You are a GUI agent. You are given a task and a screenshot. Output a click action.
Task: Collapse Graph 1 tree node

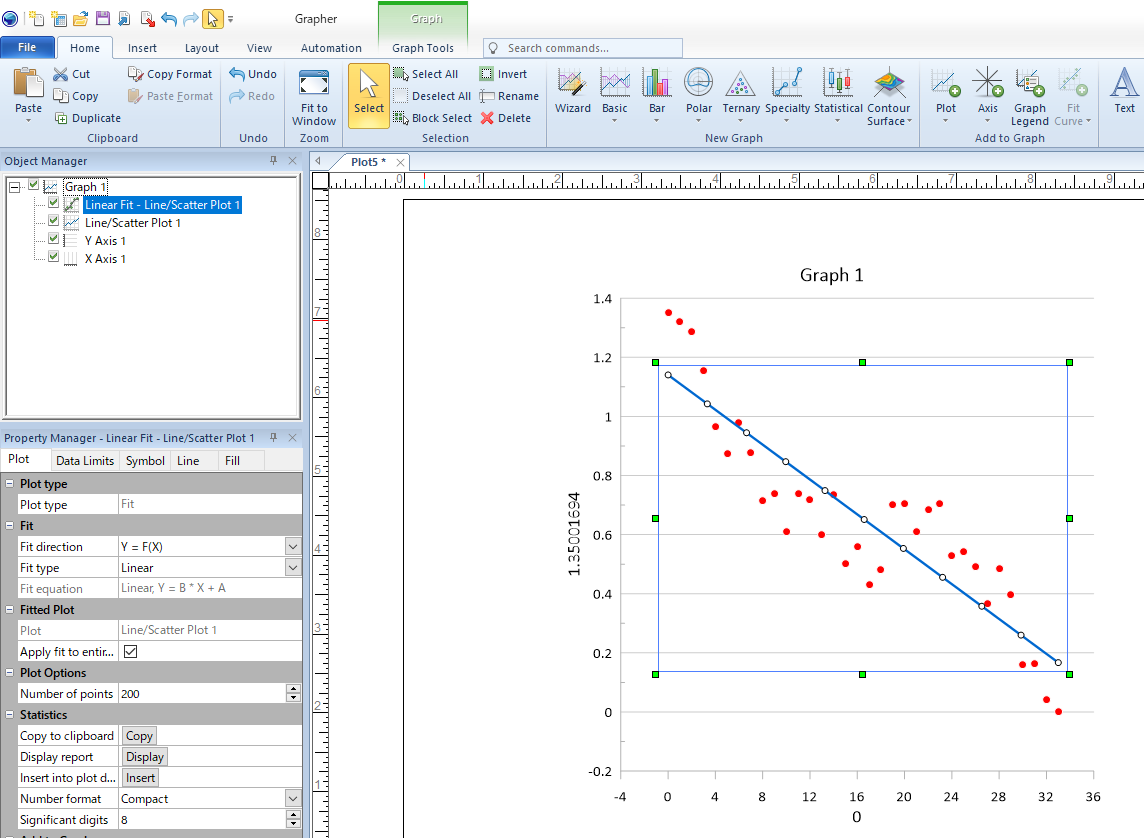click(14, 187)
